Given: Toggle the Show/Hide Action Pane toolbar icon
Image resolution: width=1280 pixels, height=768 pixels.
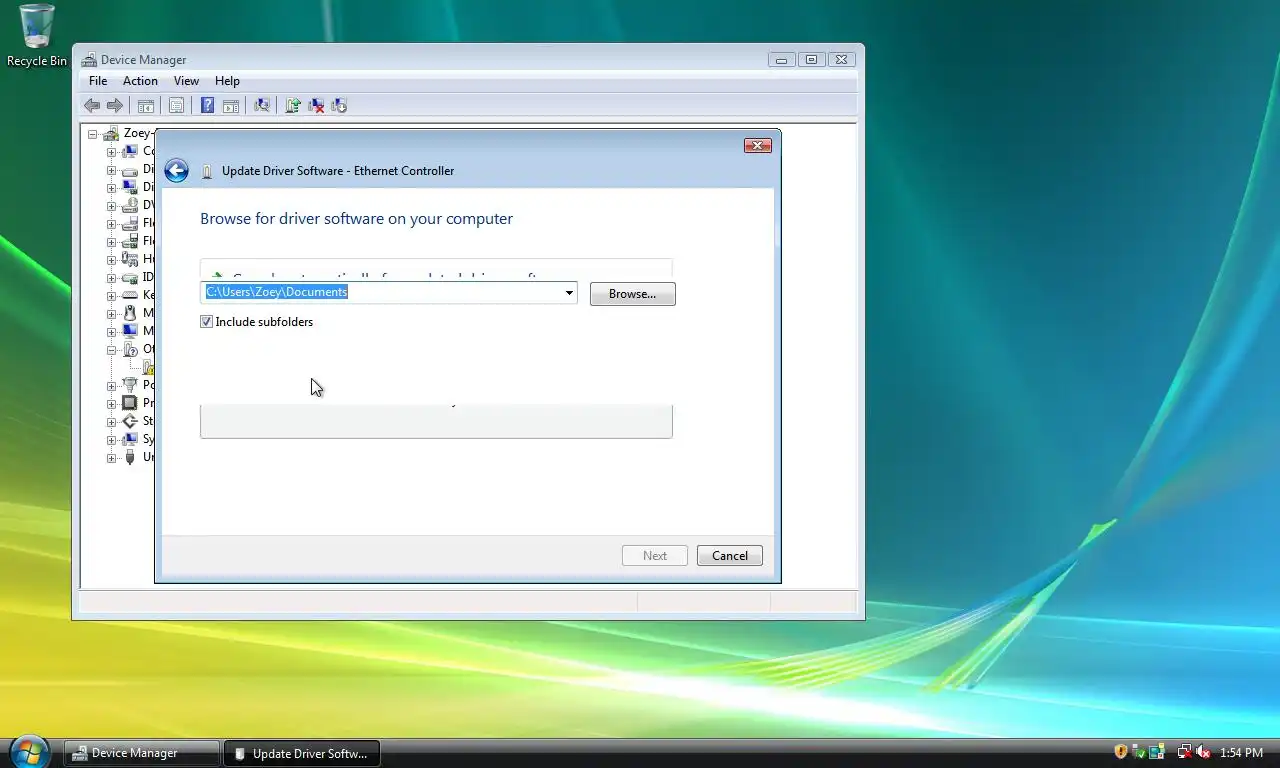Looking at the screenshot, I should [x=230, y=105].
